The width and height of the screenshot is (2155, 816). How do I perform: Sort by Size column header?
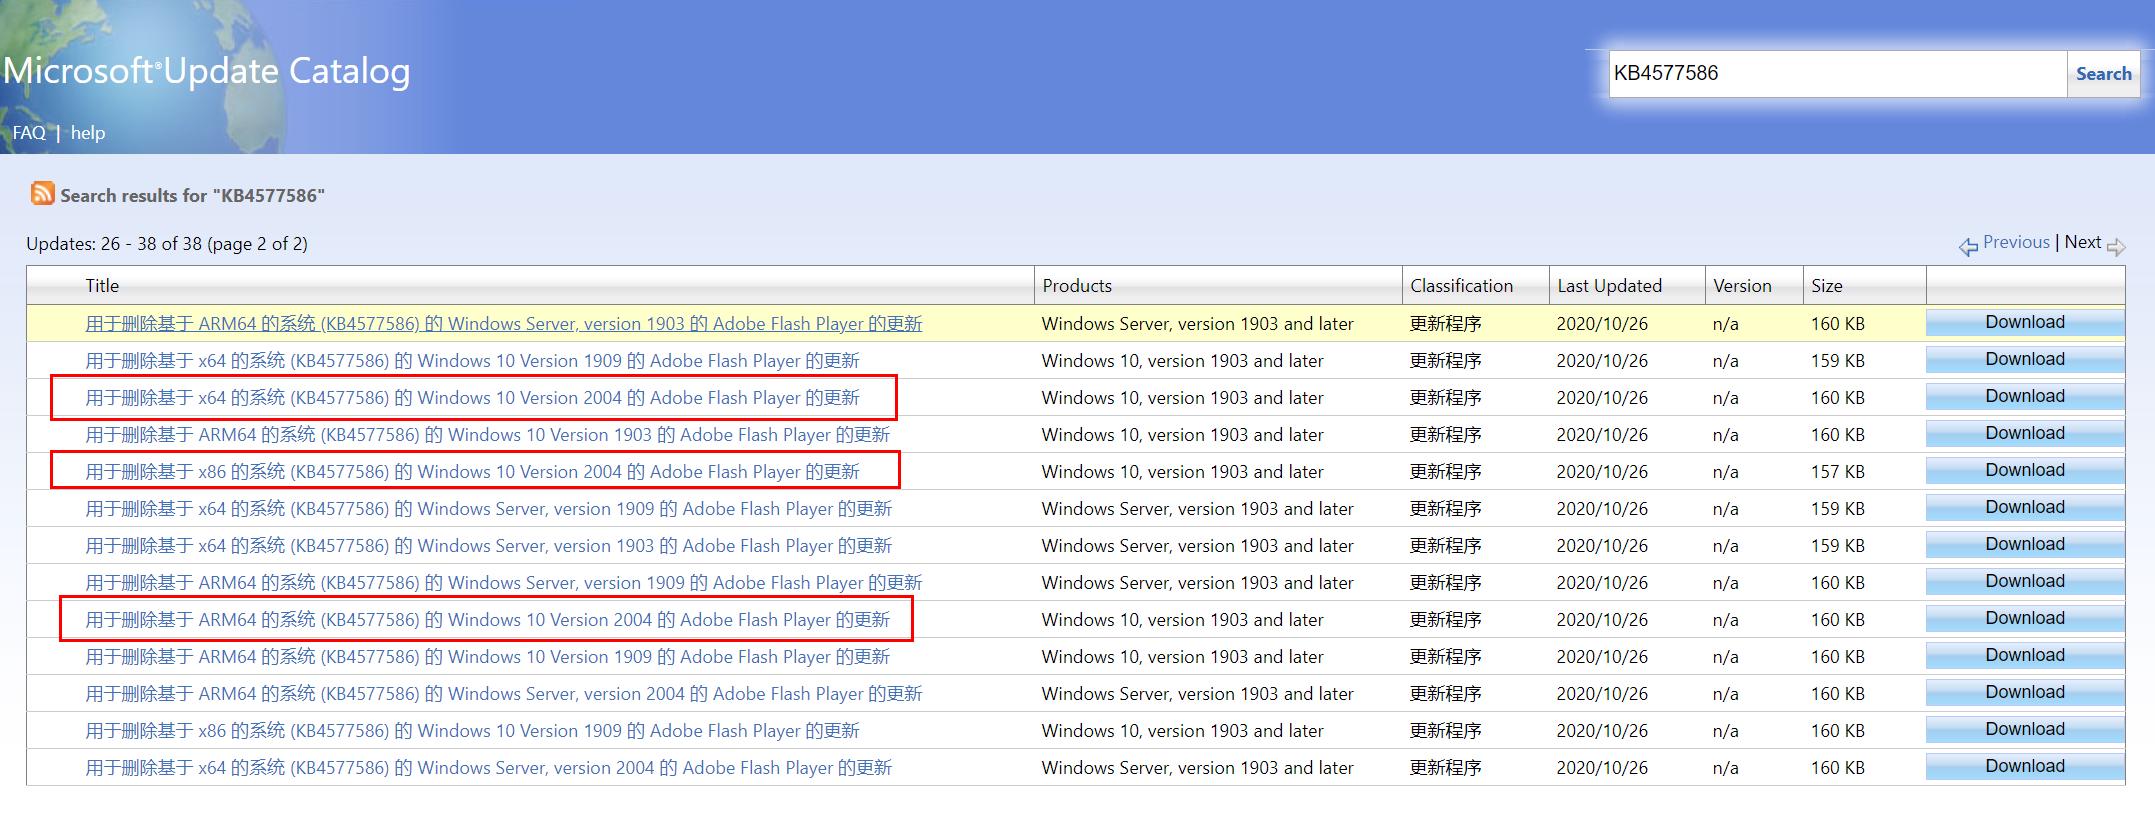point(1826,286)
